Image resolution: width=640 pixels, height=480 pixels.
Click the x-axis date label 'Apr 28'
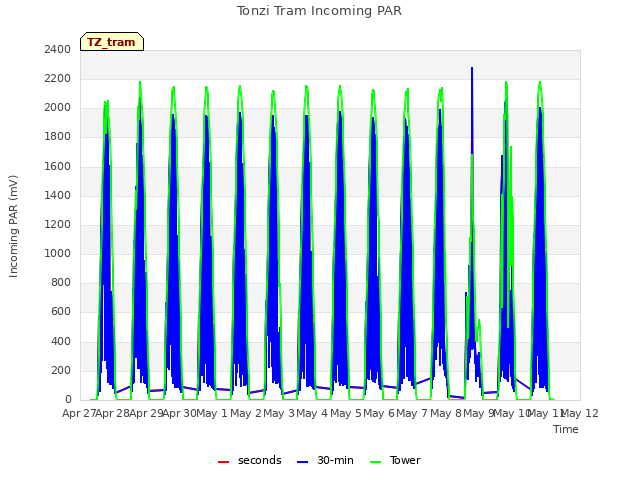113,413
